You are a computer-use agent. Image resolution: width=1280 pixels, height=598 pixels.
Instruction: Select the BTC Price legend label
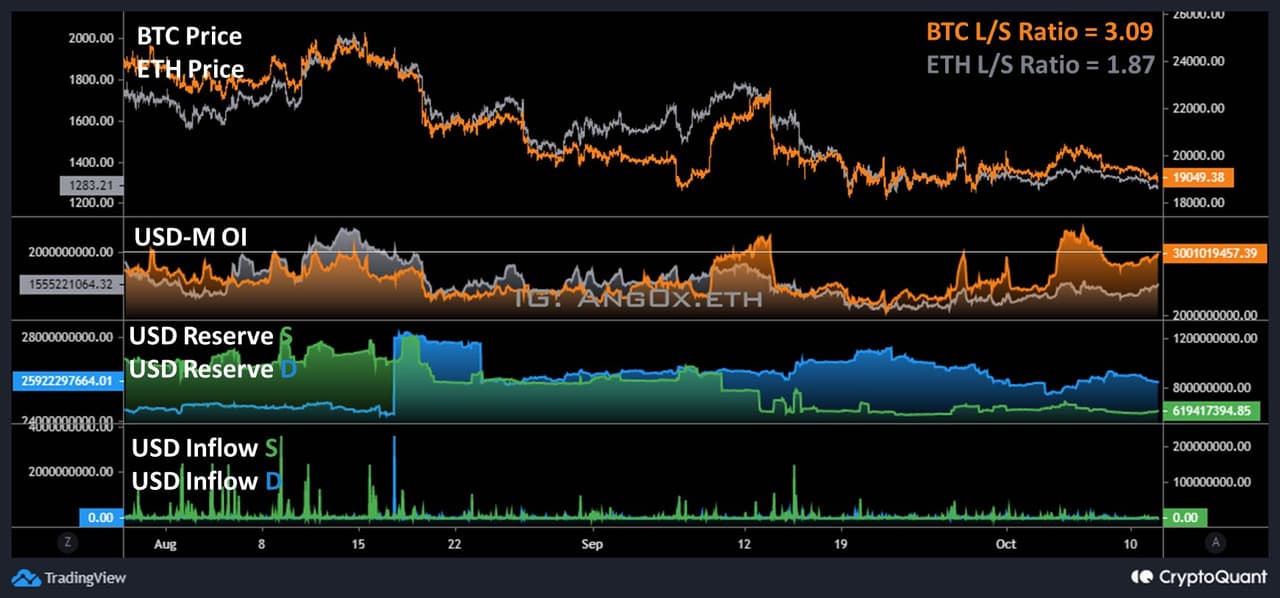(x=188, y=36)
